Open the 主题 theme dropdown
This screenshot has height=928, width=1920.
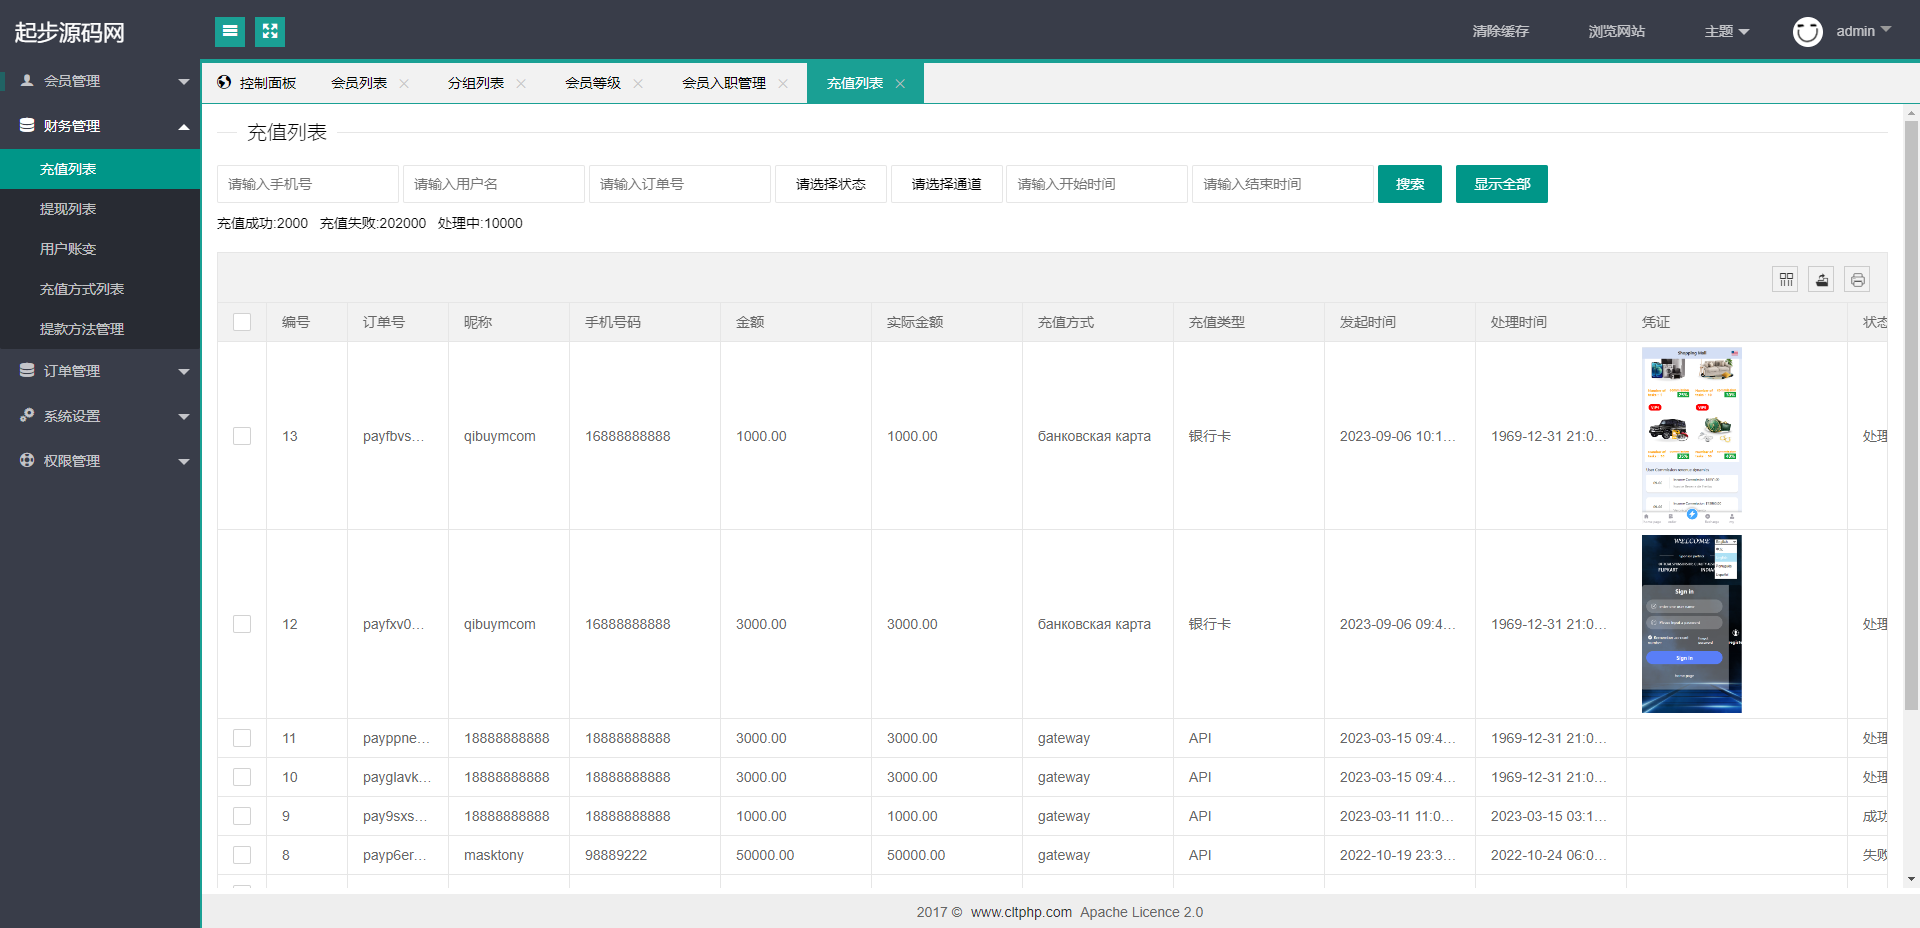tap(1726, 32)
